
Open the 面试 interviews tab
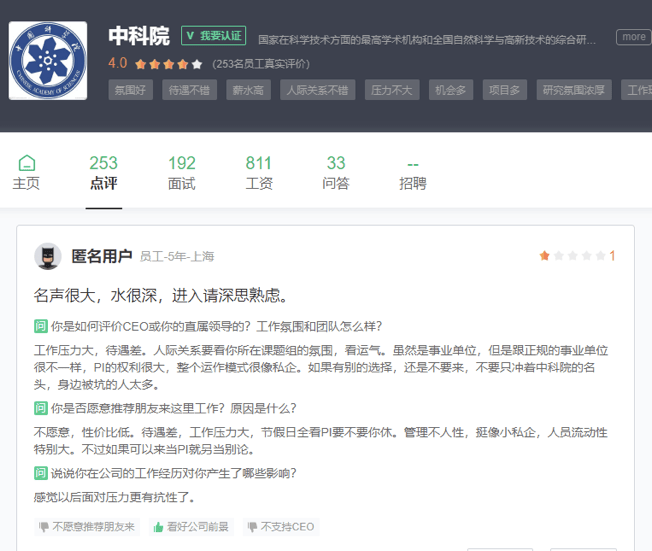pos(181,173)
